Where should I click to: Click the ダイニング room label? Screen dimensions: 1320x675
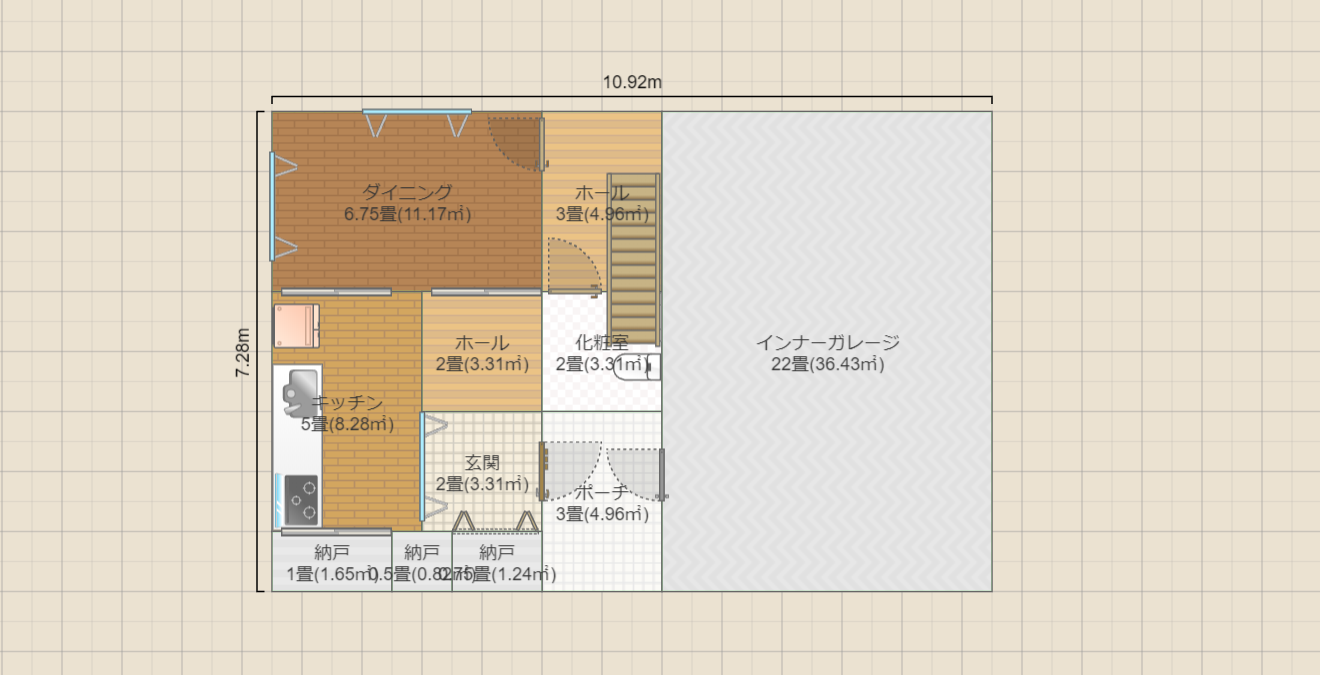point(407,192)
